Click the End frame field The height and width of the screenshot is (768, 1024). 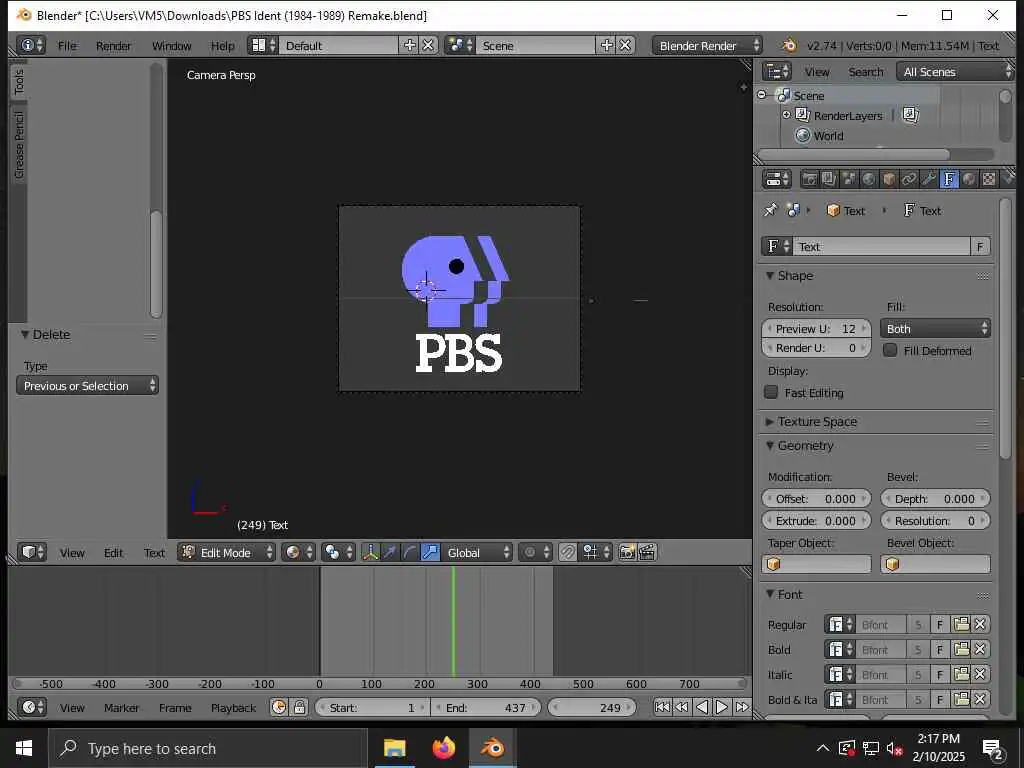486,707
